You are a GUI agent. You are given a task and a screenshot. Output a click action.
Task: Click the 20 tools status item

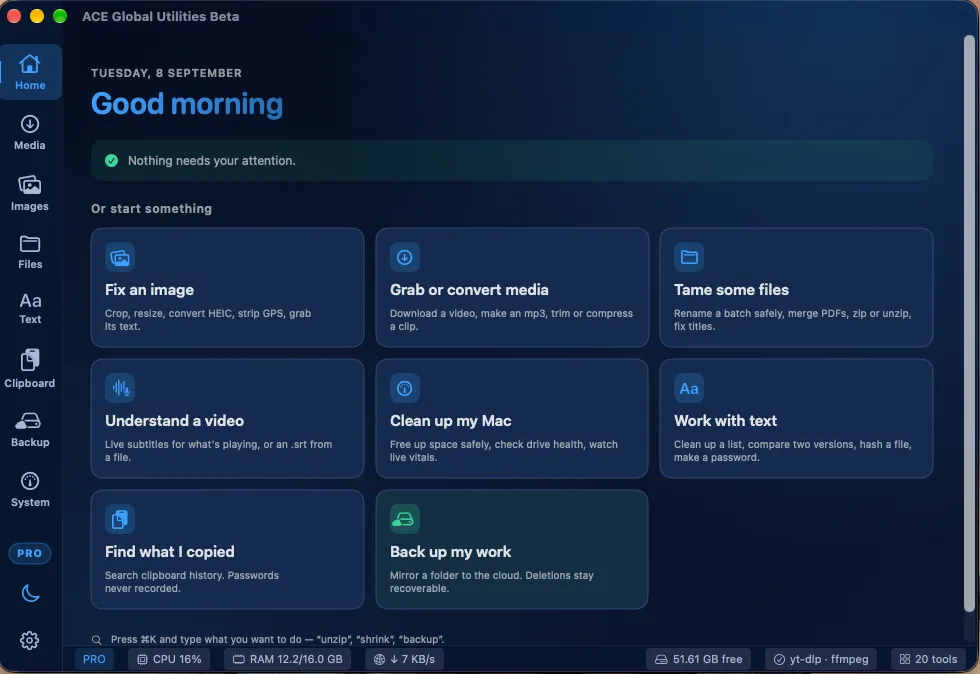tap(928, 659)
